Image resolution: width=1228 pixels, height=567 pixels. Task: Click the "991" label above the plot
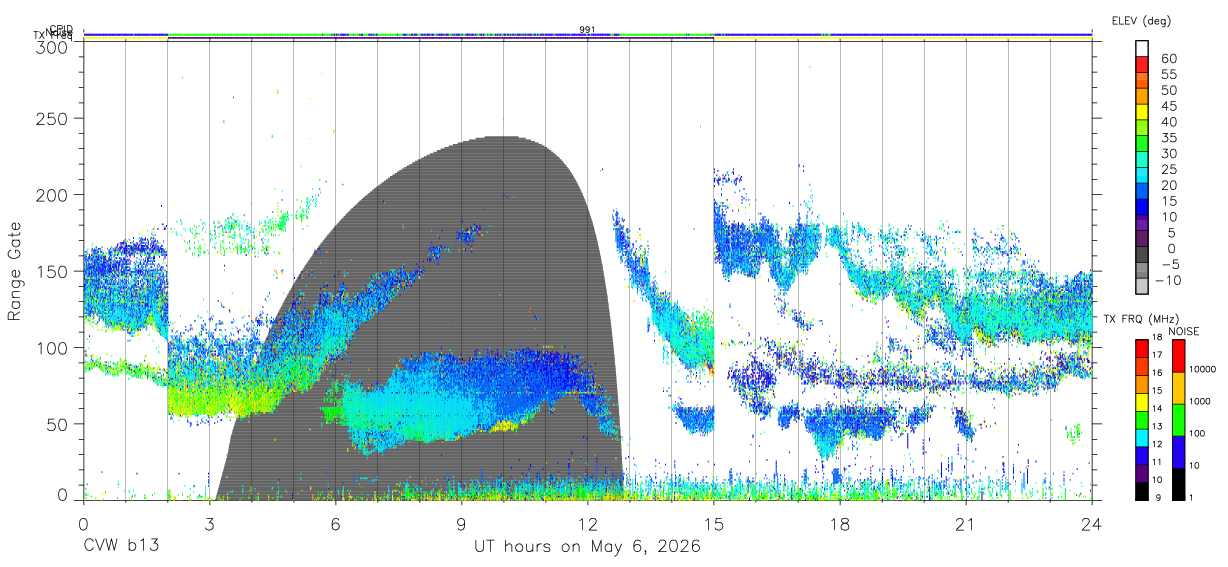coord(588,30)
